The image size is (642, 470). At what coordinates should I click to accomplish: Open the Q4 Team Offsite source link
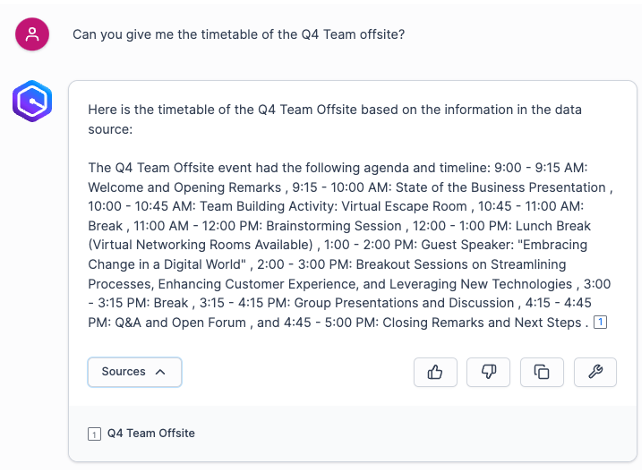tap(151, 434)
